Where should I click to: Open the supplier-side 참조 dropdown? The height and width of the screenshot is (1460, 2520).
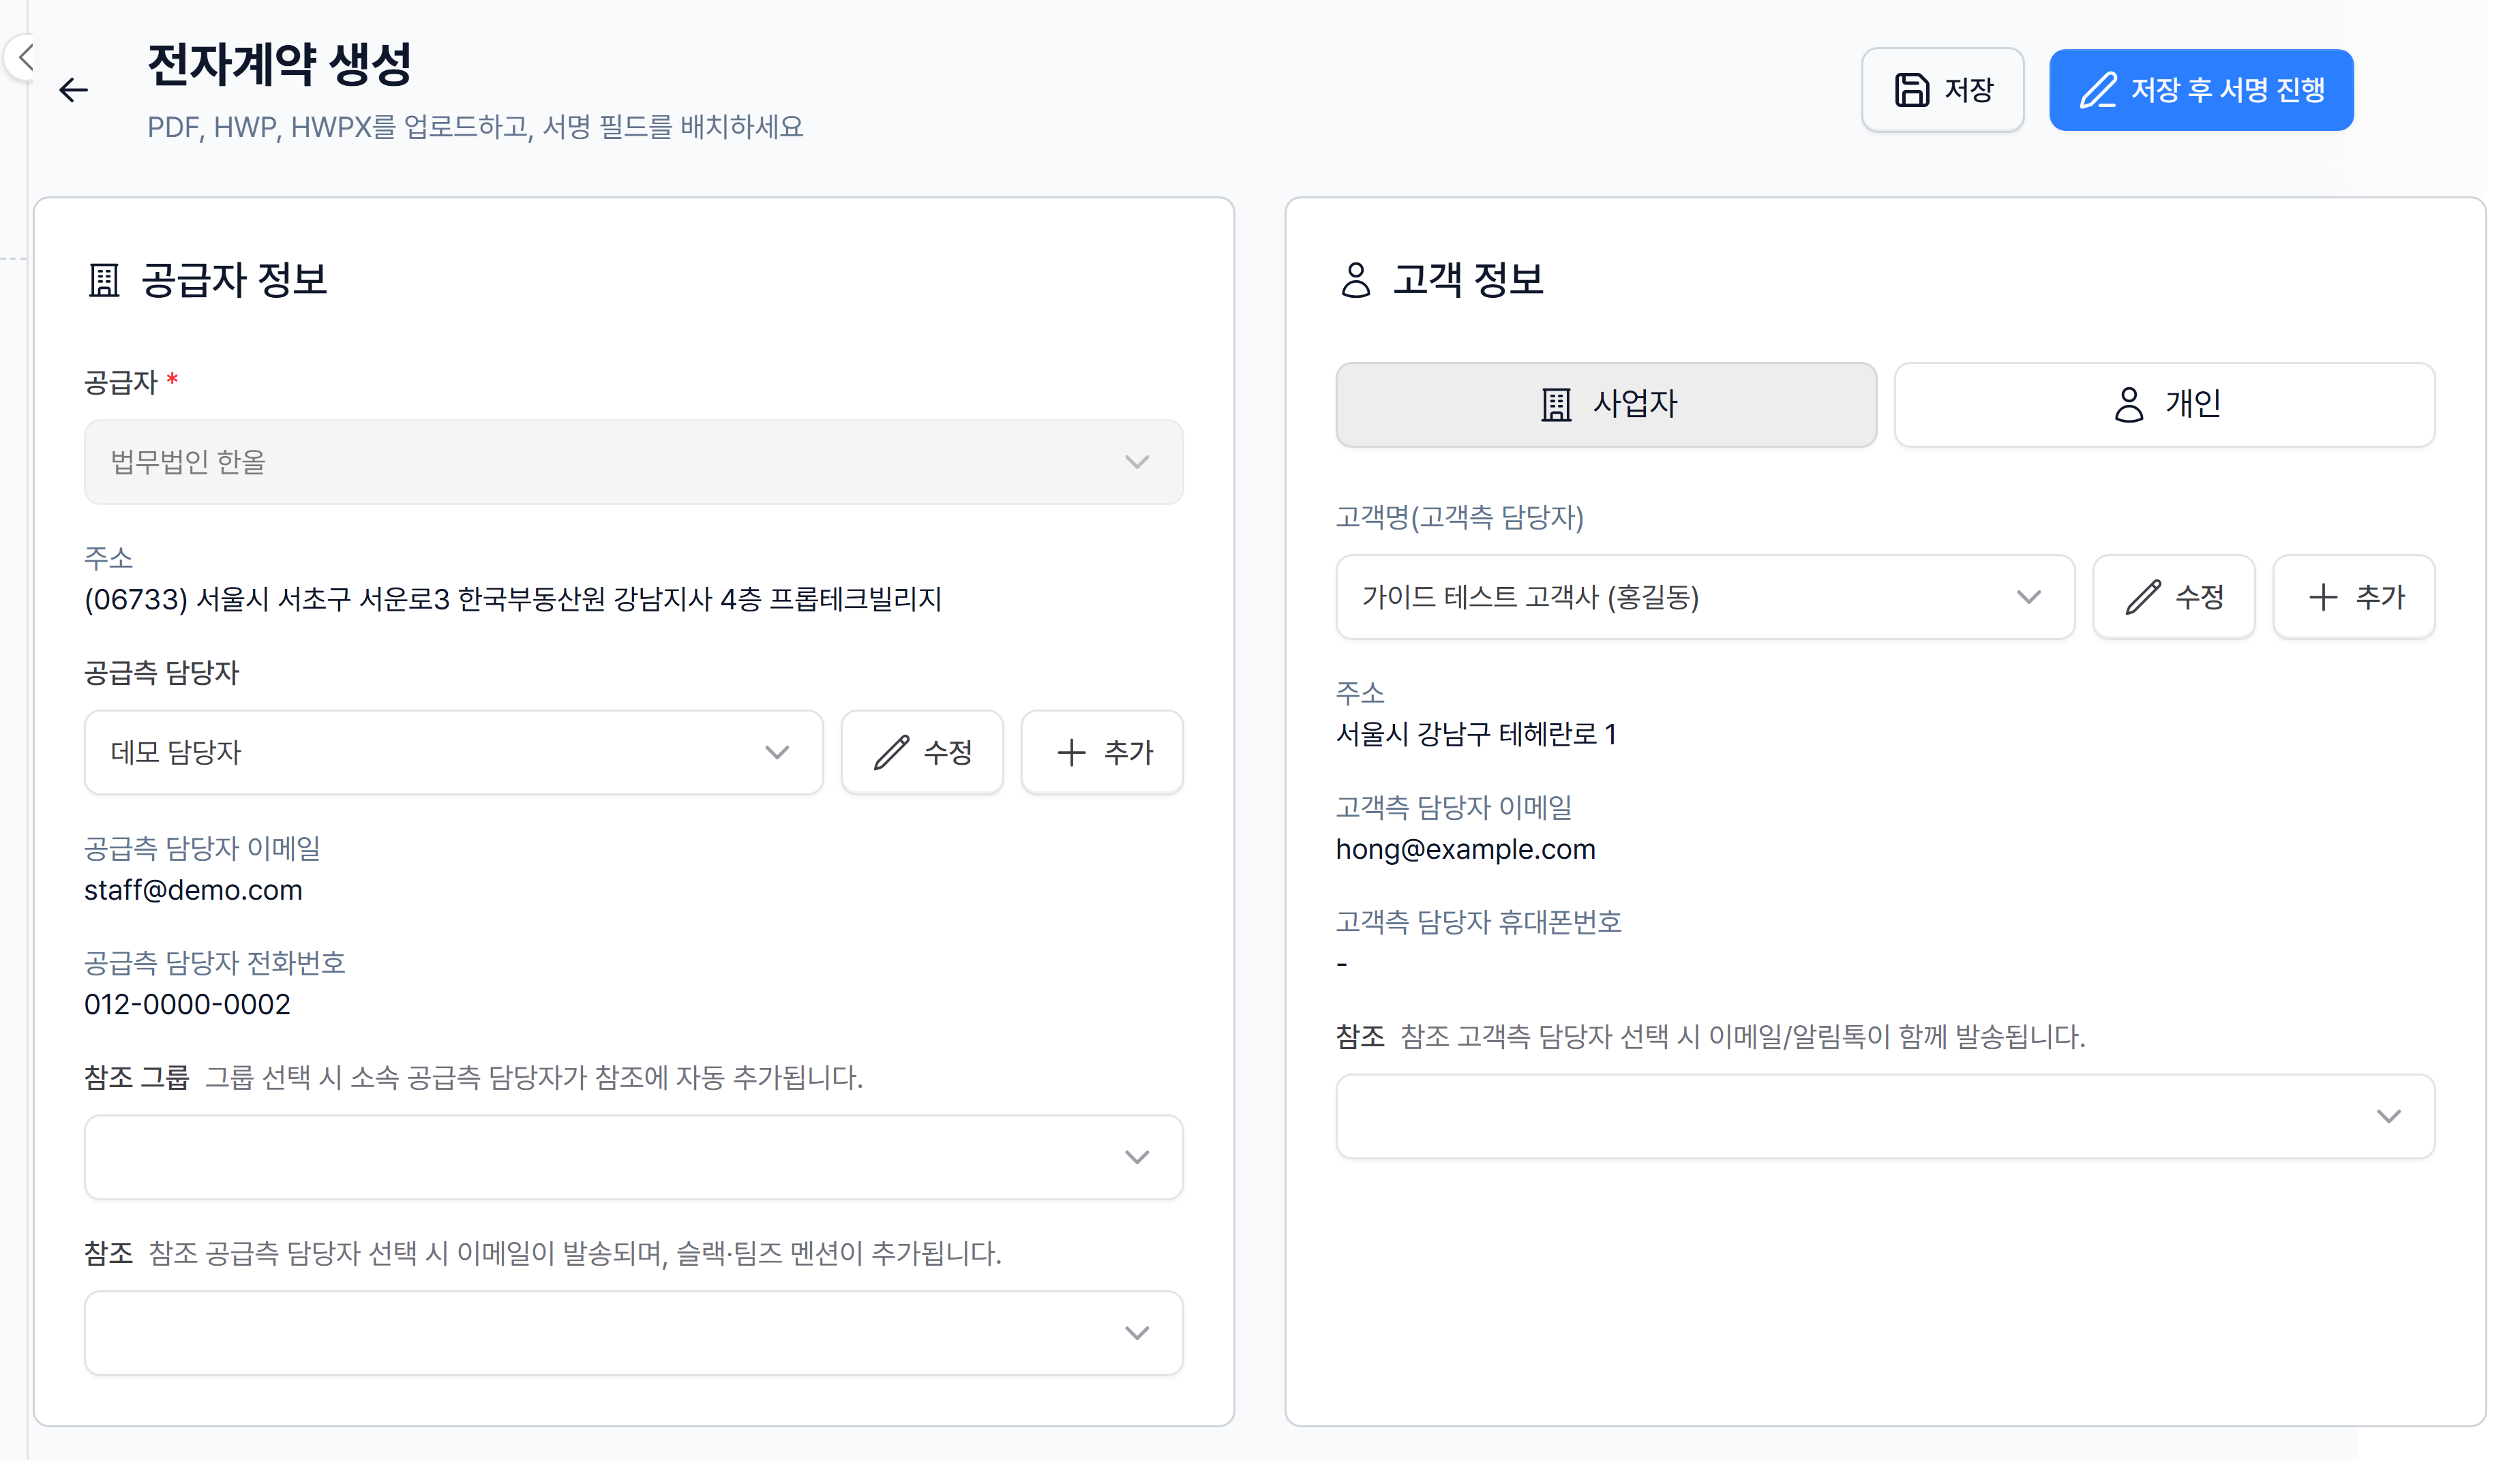coord(634,1333)
